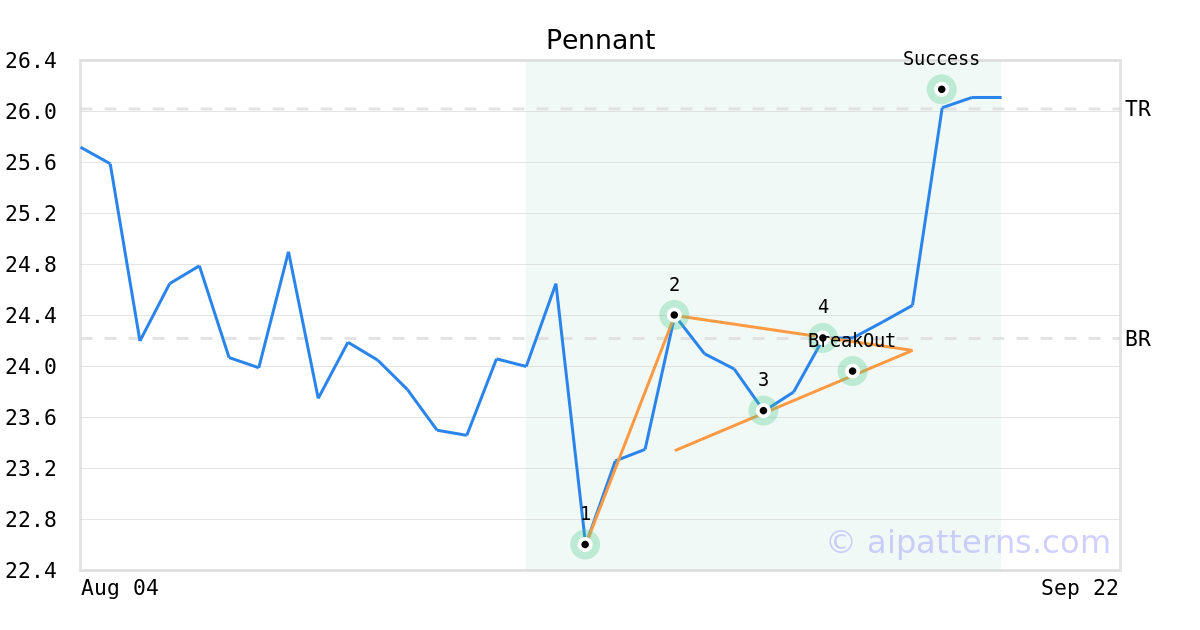Select pattern point marker 4
This screenshot has height=630, width=1200.
click(822, 337)
